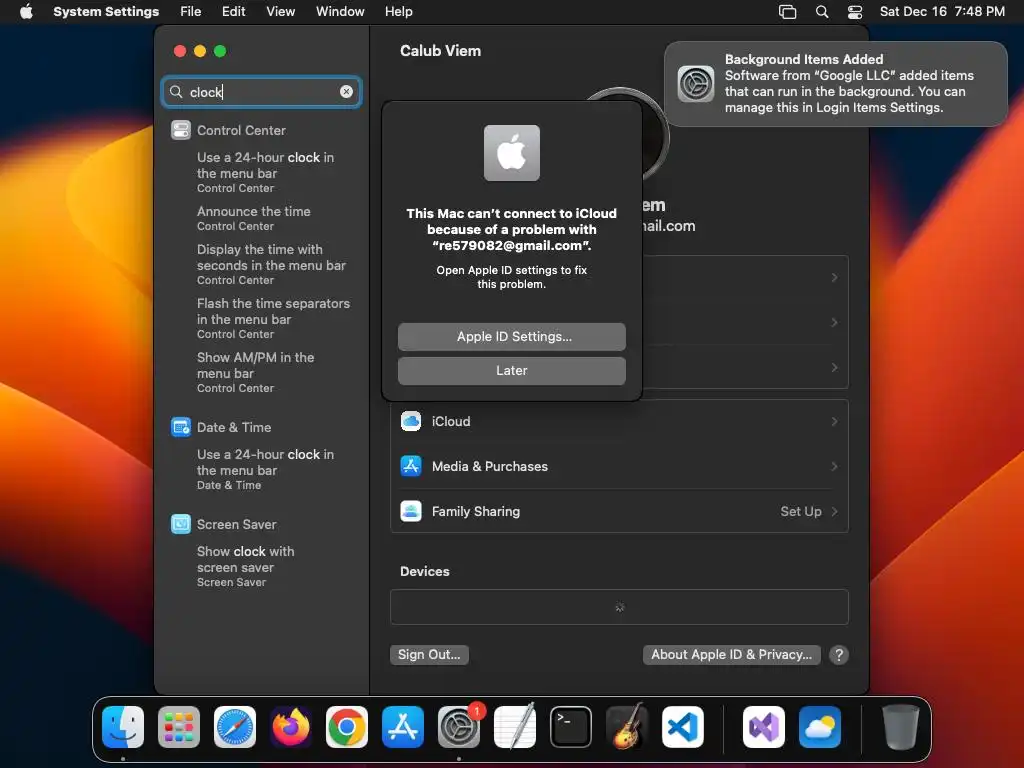
Task: Open the help question mark button
Action: coord(839,654)
